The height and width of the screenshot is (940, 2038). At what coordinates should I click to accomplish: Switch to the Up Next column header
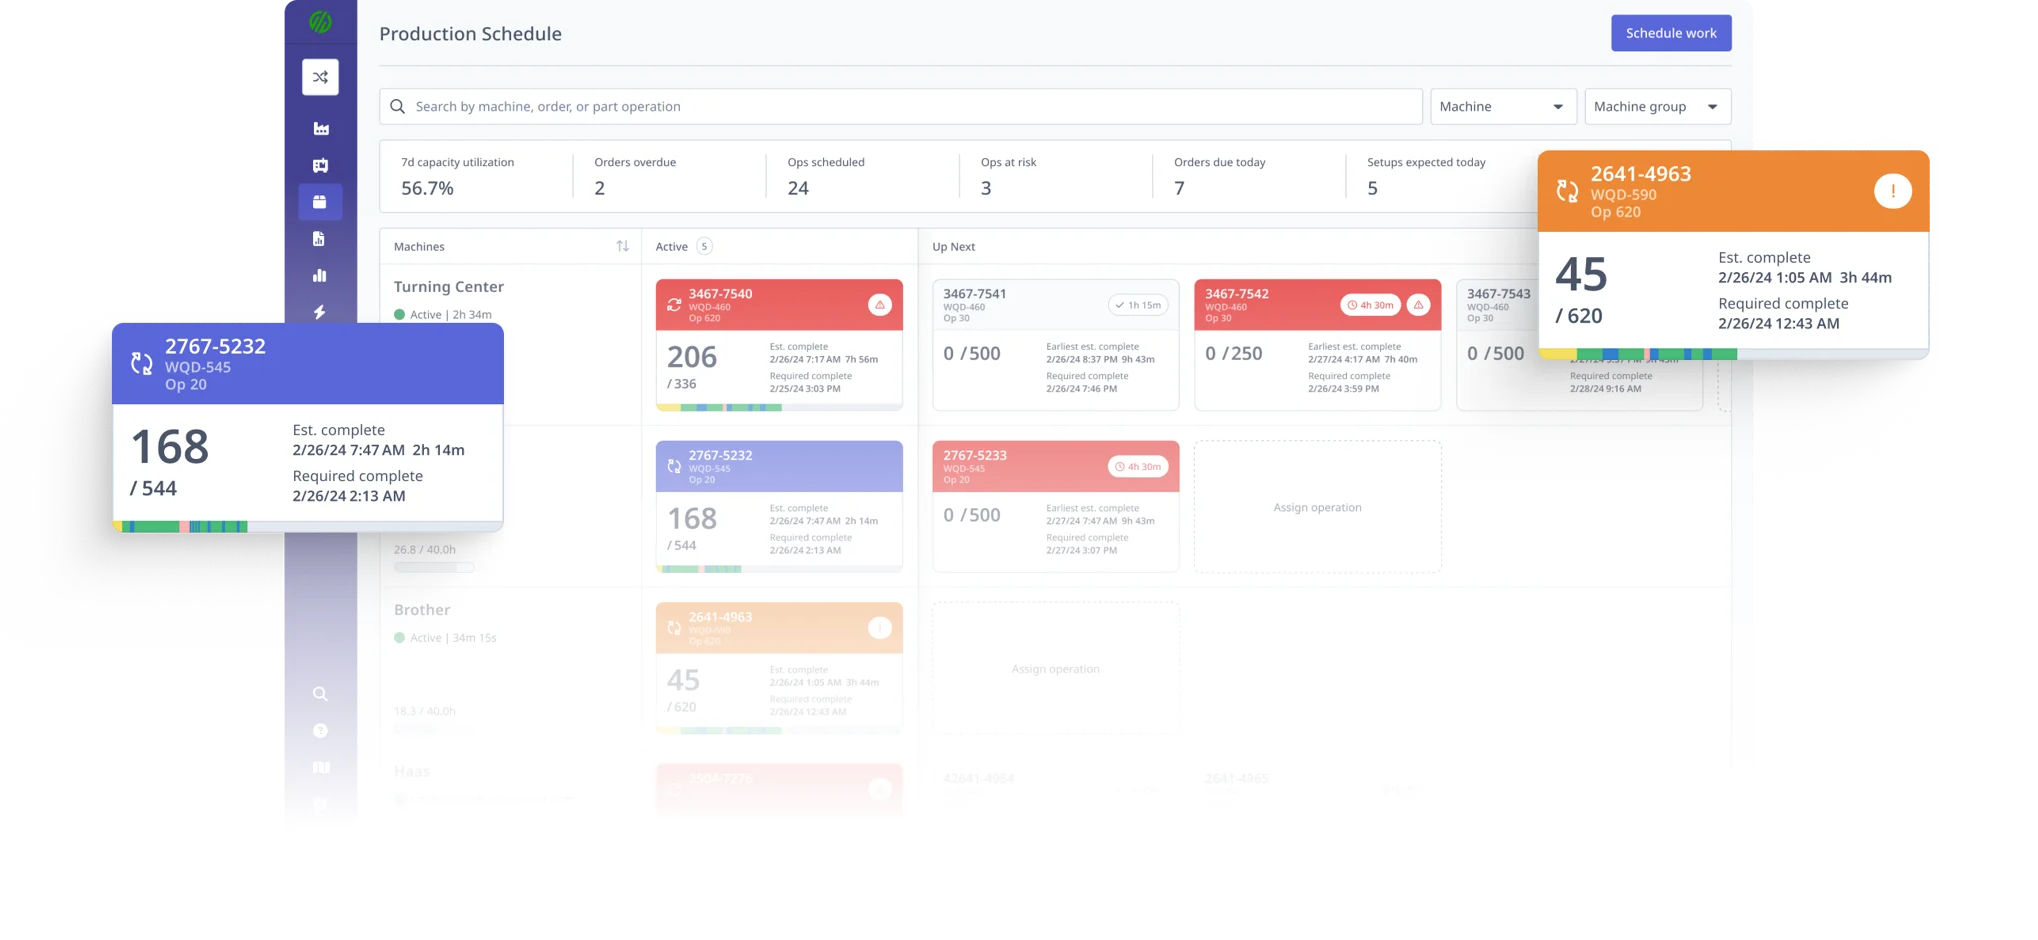953,246
